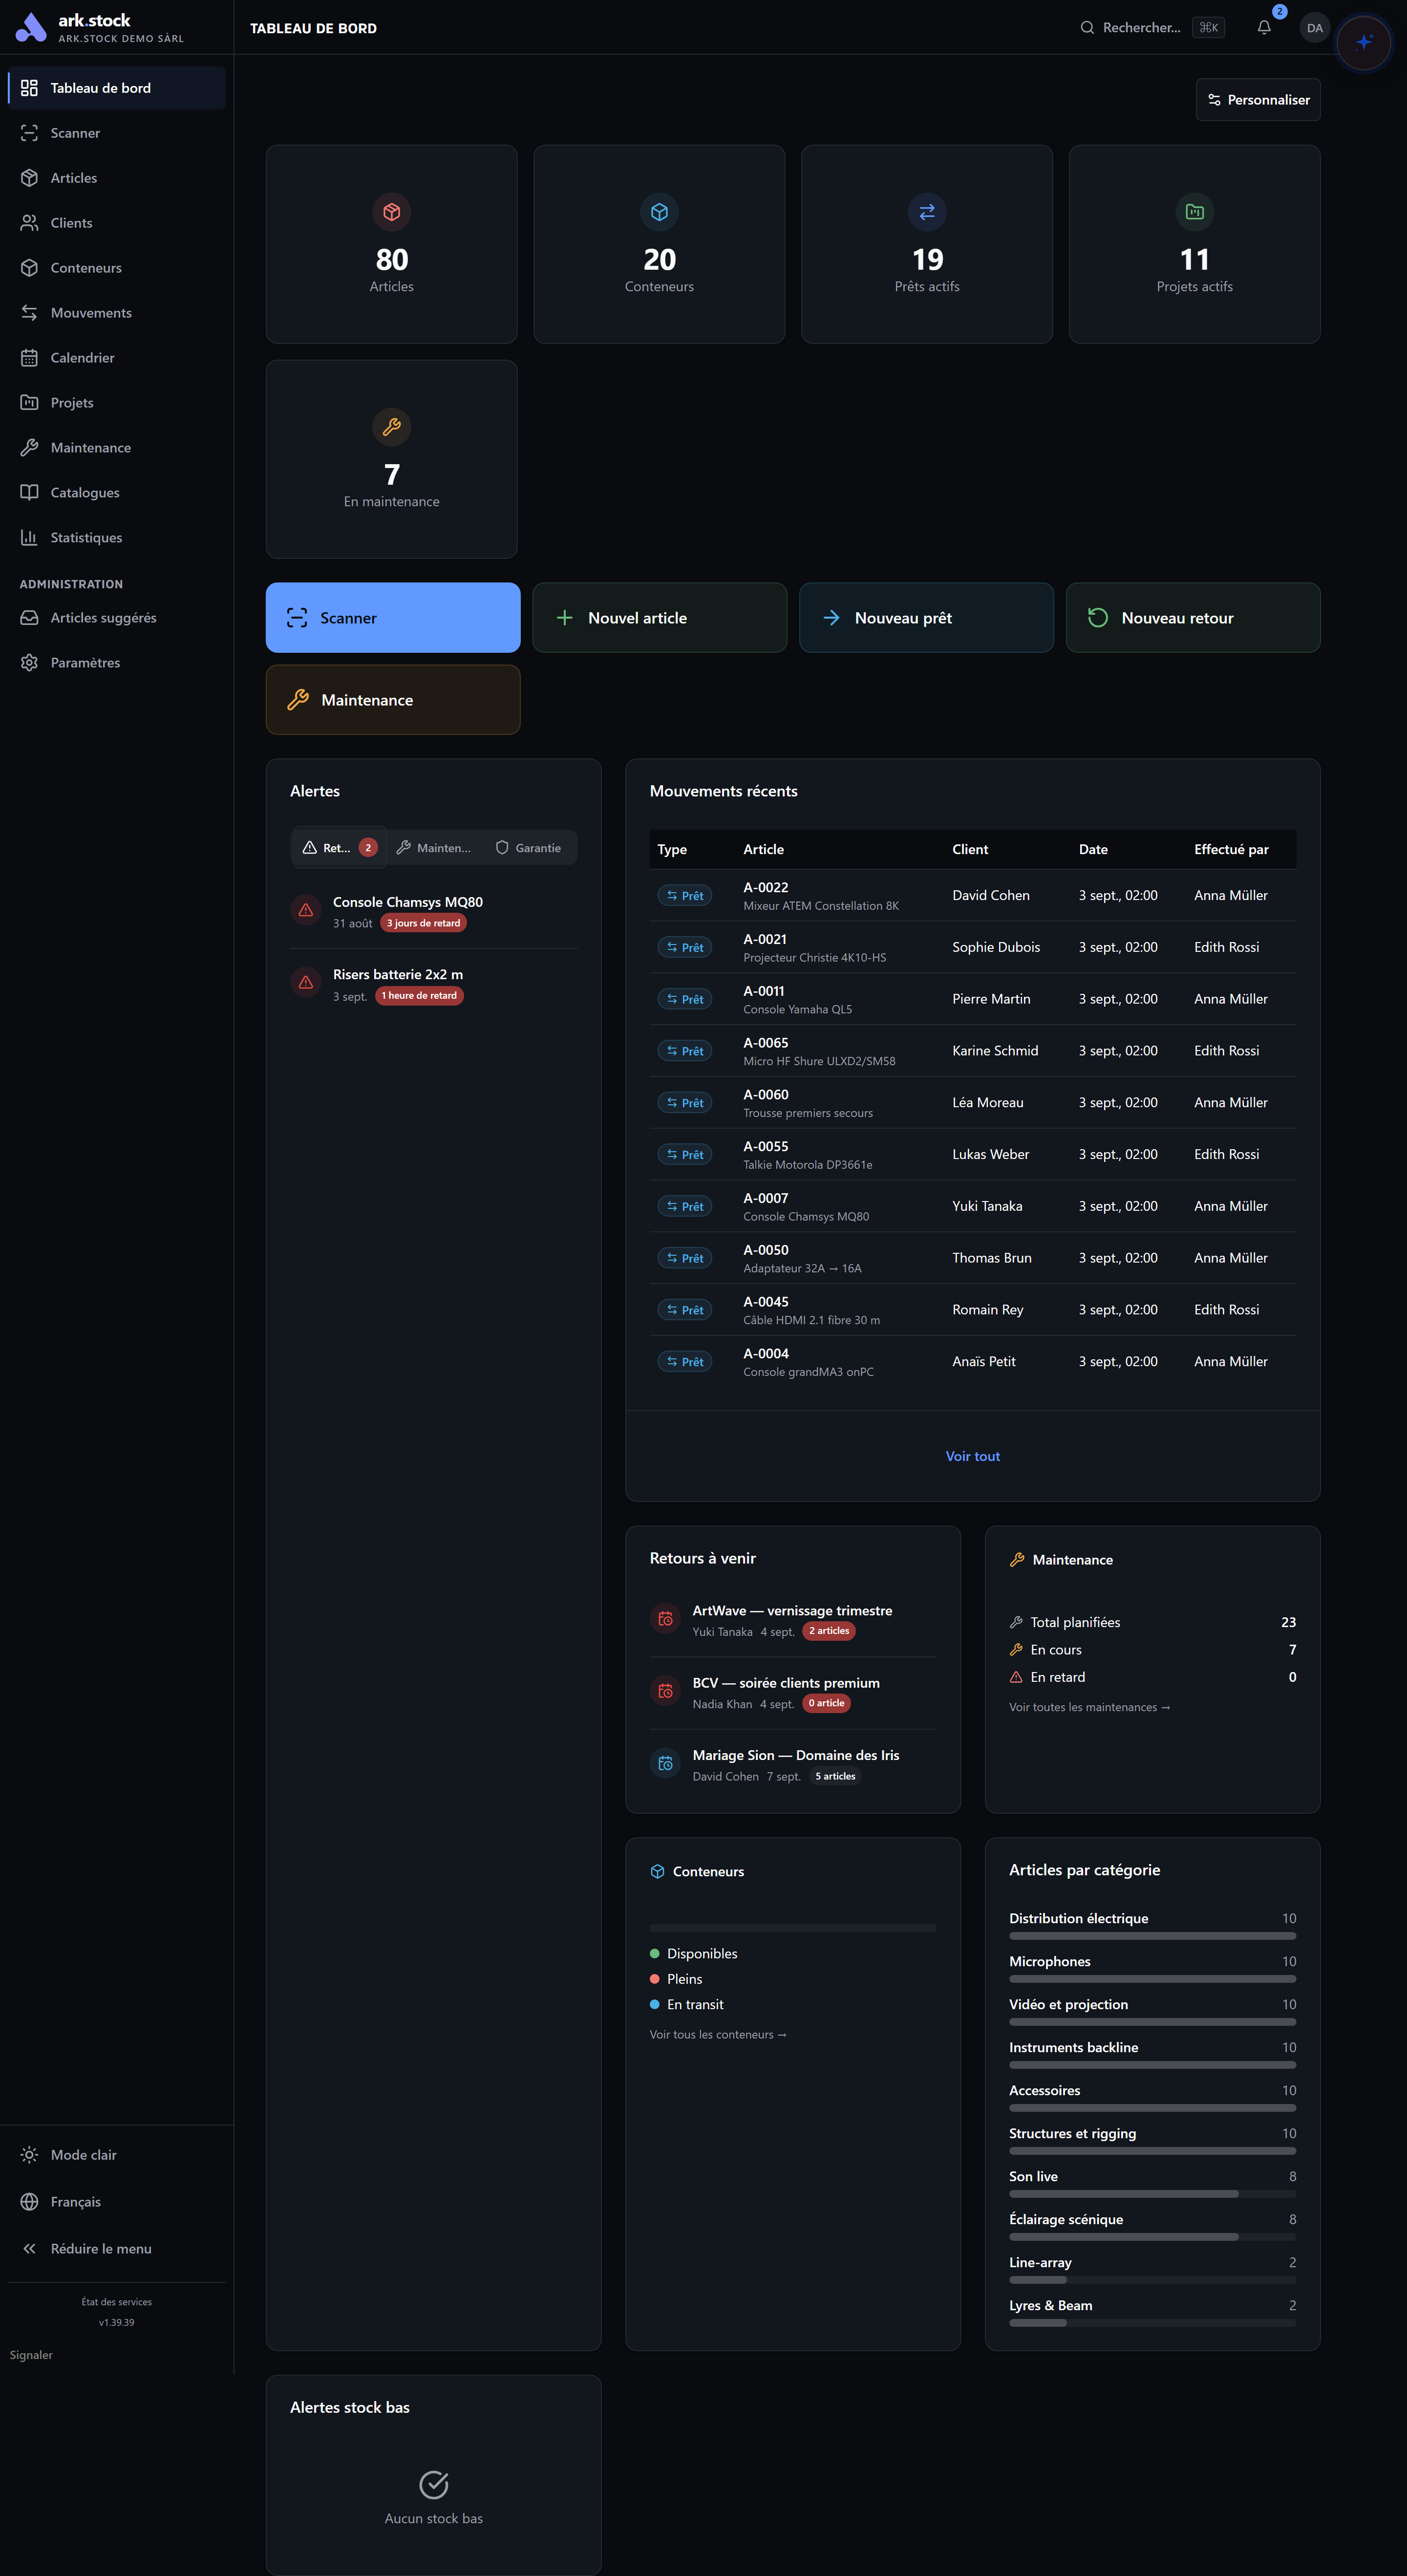Select the Mainten... alerts tab
1407x2576 pixels.
[434, 848]
